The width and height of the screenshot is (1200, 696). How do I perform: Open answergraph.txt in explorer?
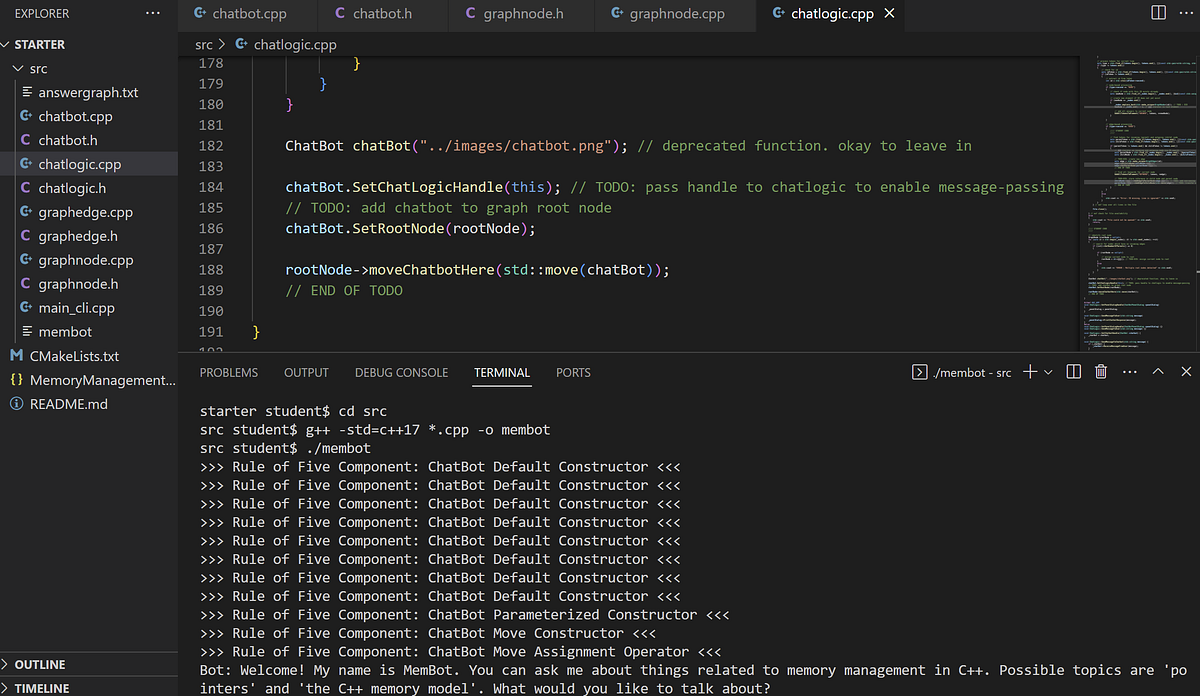pos(89,92)
